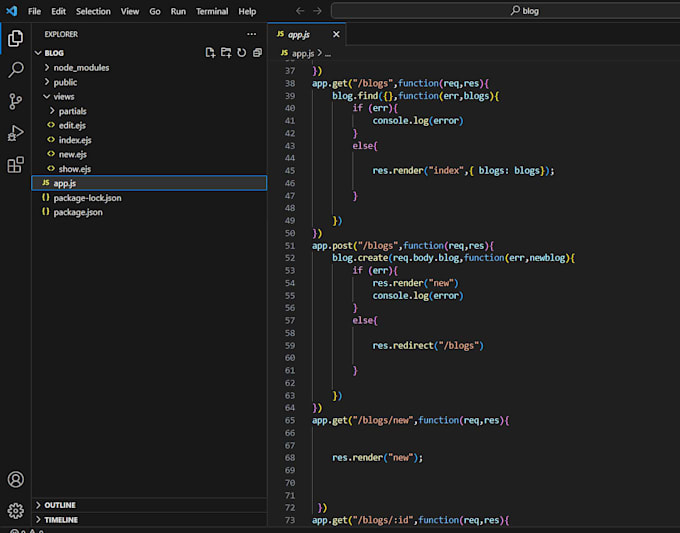Click the New Folder icon in BLOG header
Image resolution: width=680 pixels, height=533 pixels.
(226, 53)
